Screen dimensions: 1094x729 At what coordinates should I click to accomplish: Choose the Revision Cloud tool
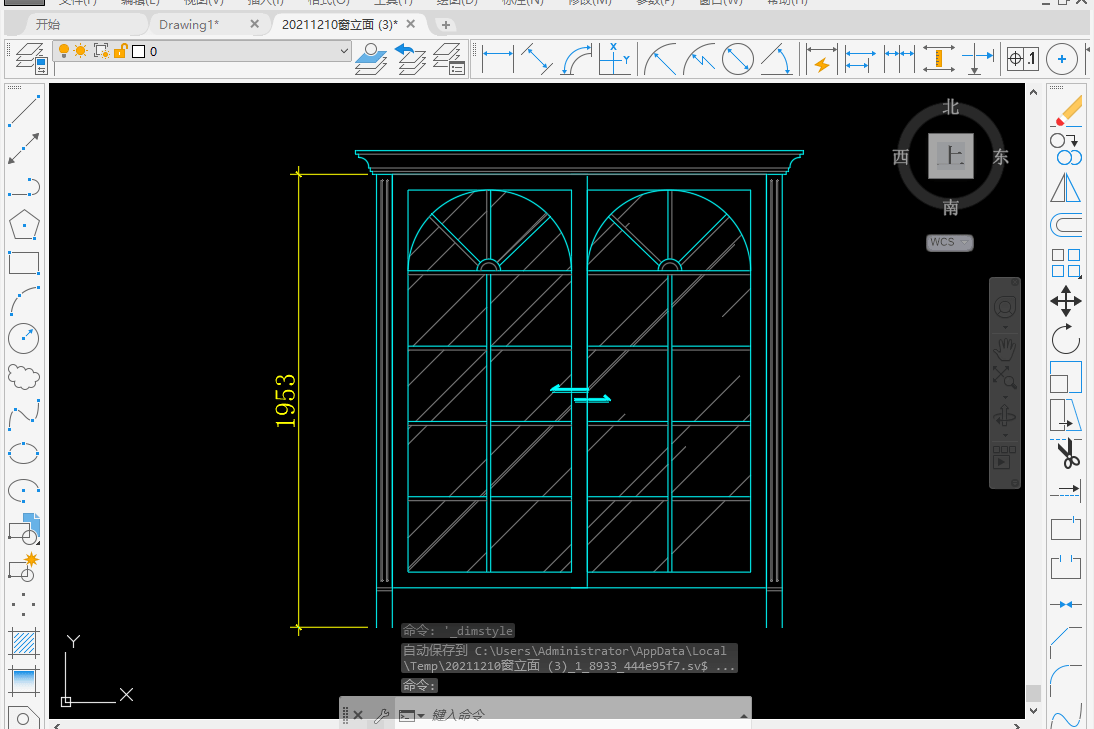23,377
